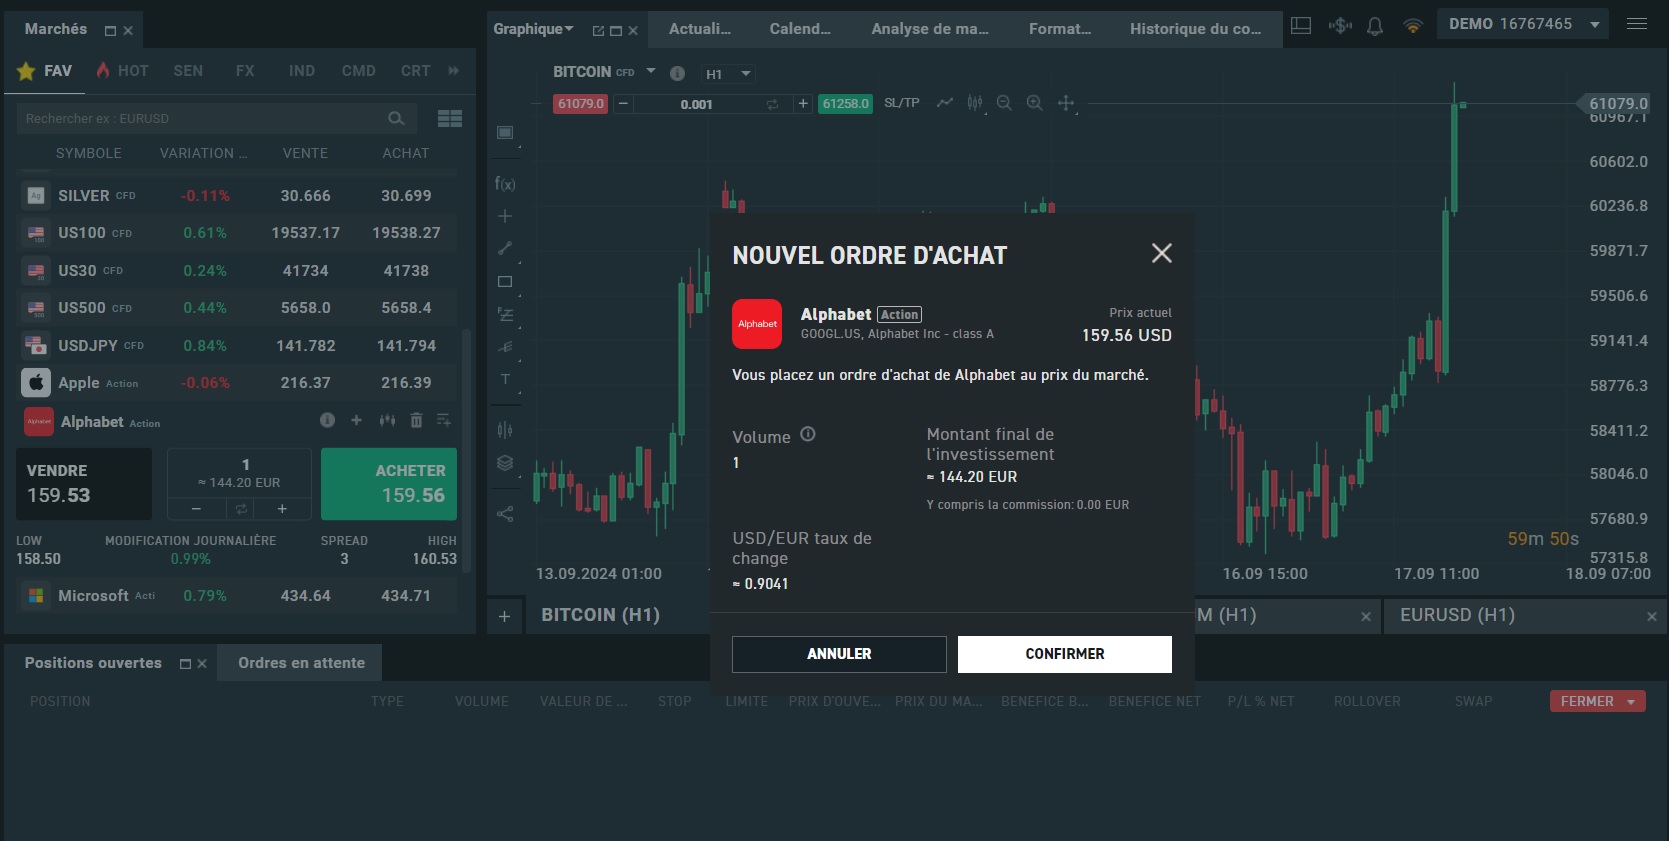Open the Analyse de ma... tab
Image resolution: width=1669 pixels, height=841 pixels.
click(x=929, y=29)
